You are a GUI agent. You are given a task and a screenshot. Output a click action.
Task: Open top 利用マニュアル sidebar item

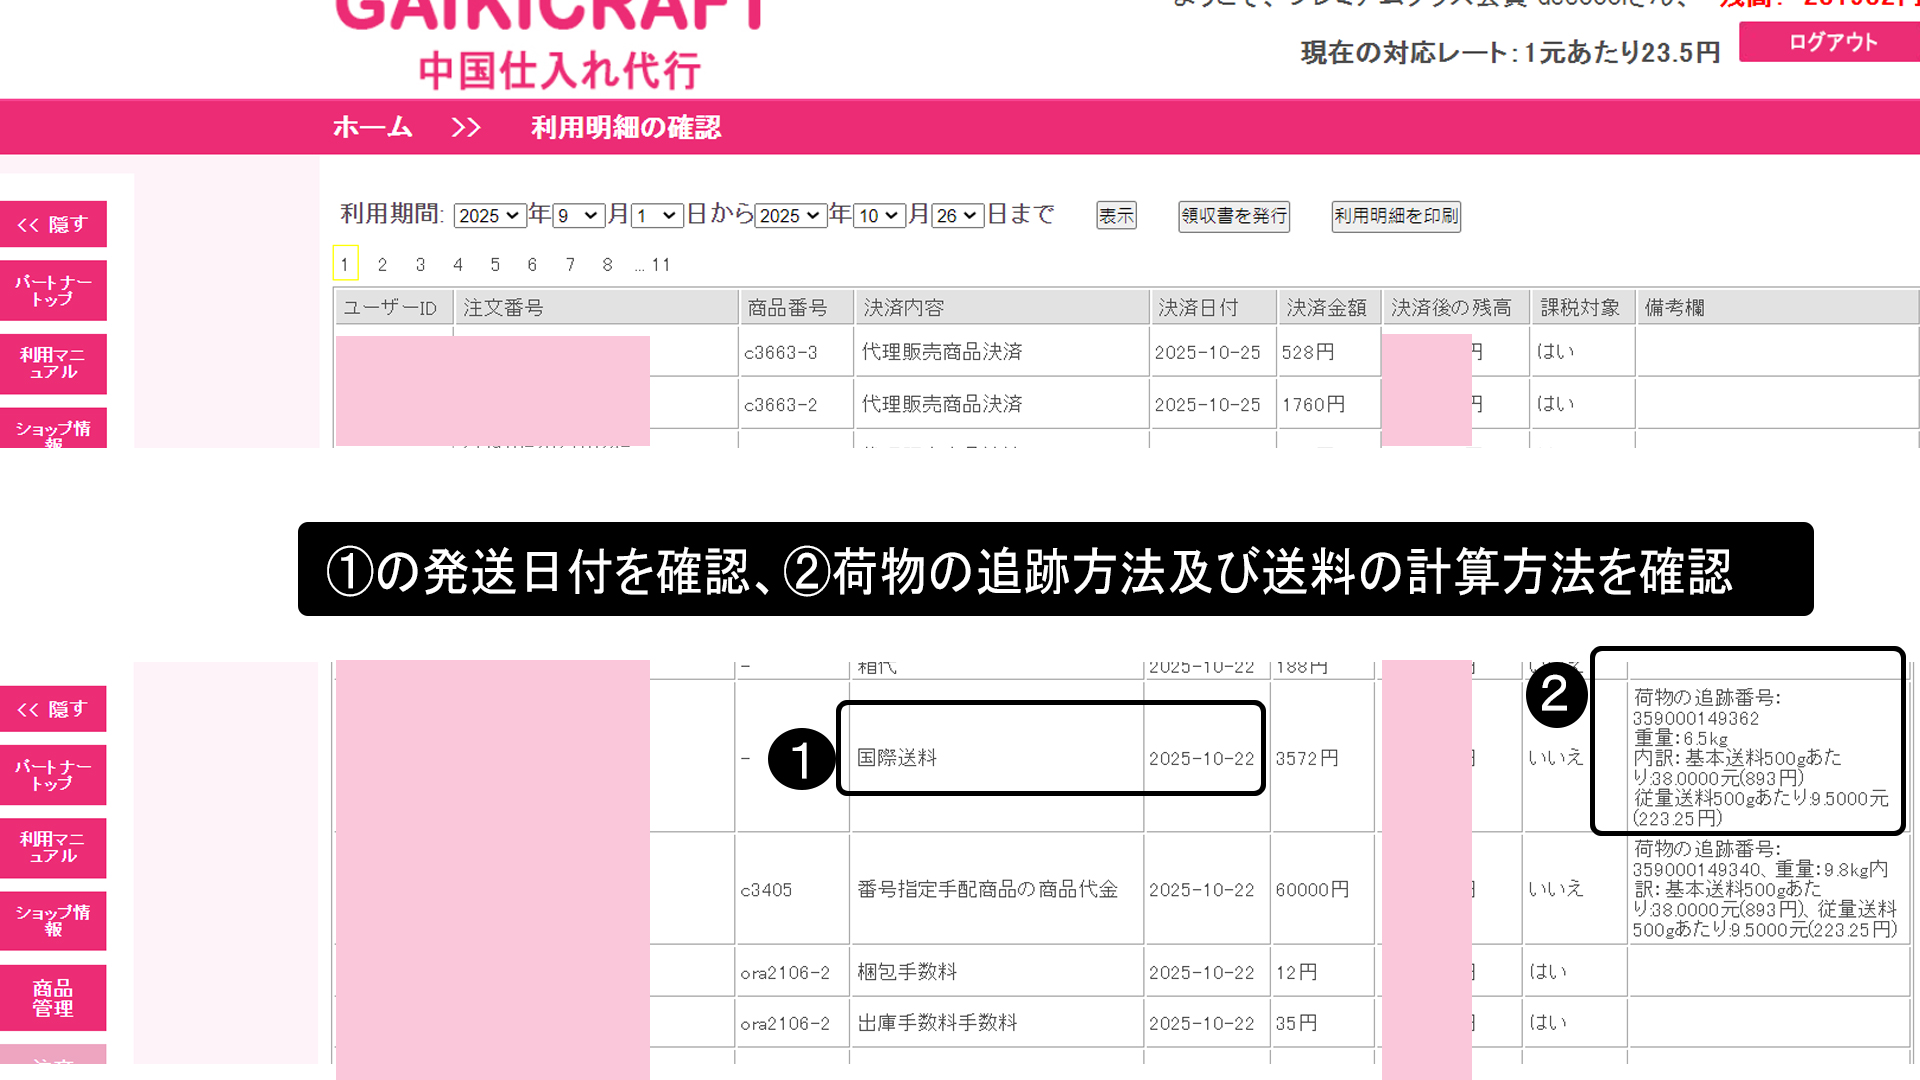[x=53, y=364]
